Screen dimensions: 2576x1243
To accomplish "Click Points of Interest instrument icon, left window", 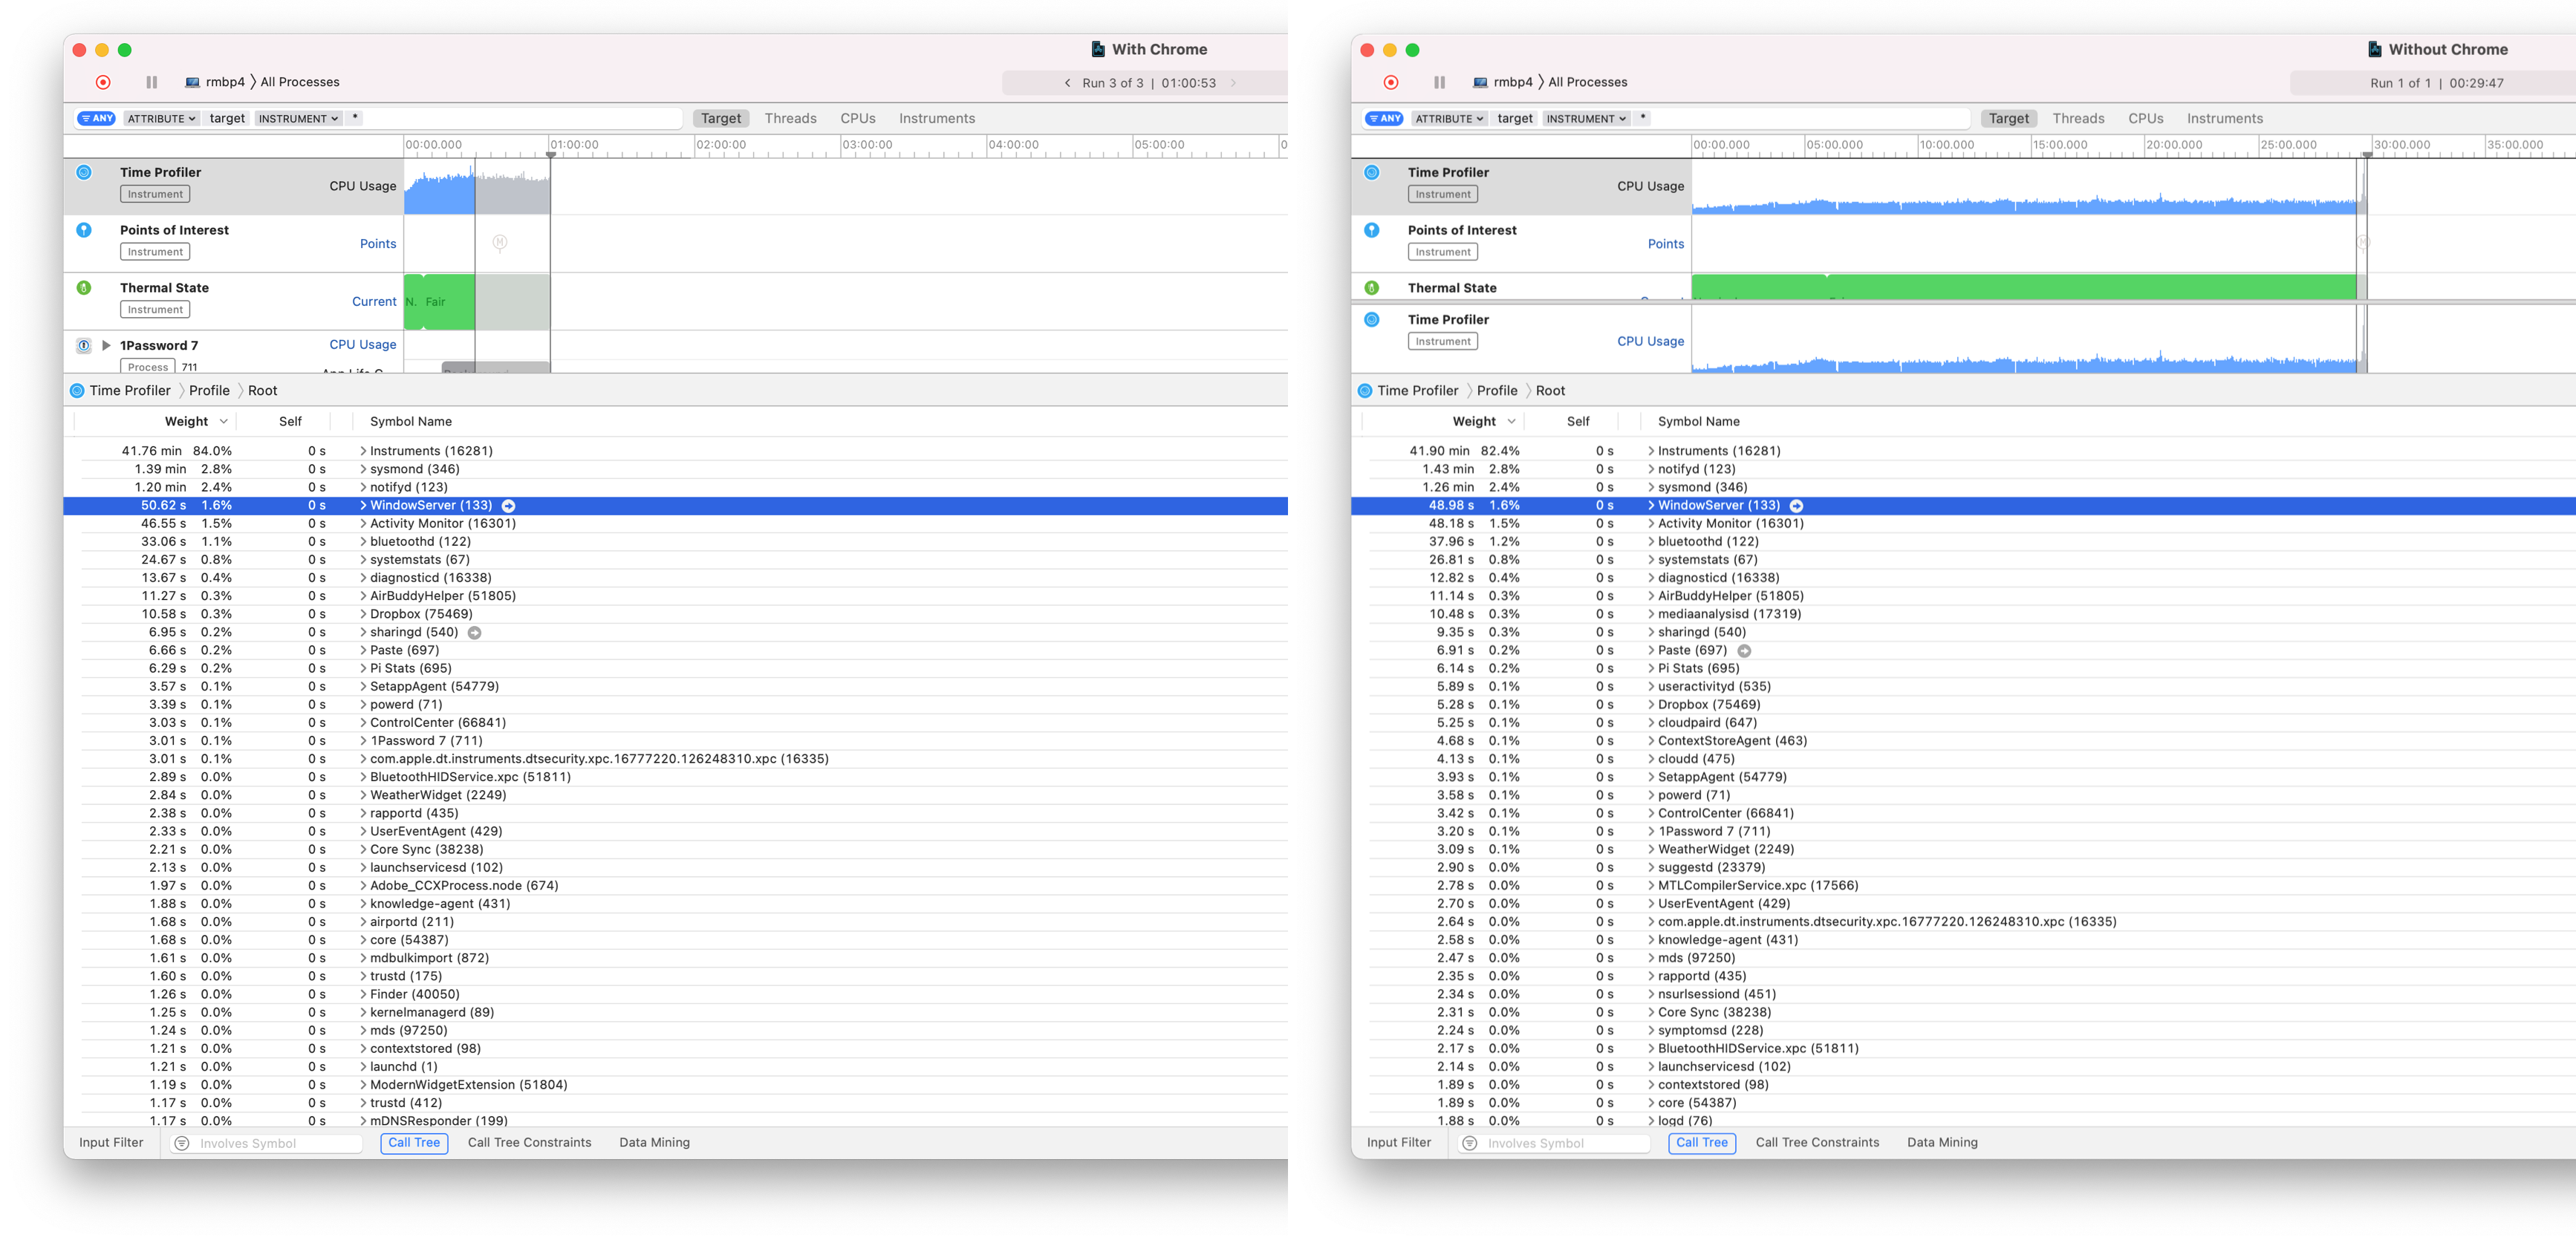I will pyautogui.click(x=84, y=230).
